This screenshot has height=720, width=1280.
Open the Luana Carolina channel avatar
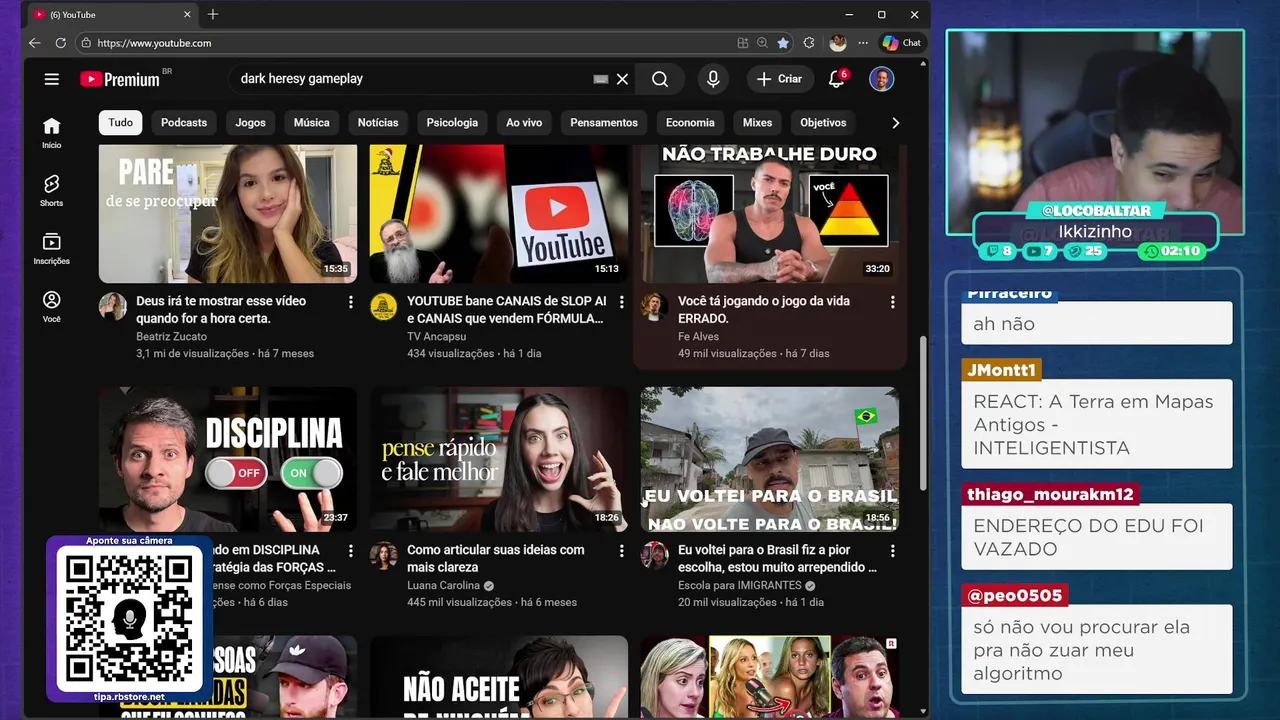[x=383, y=555]
